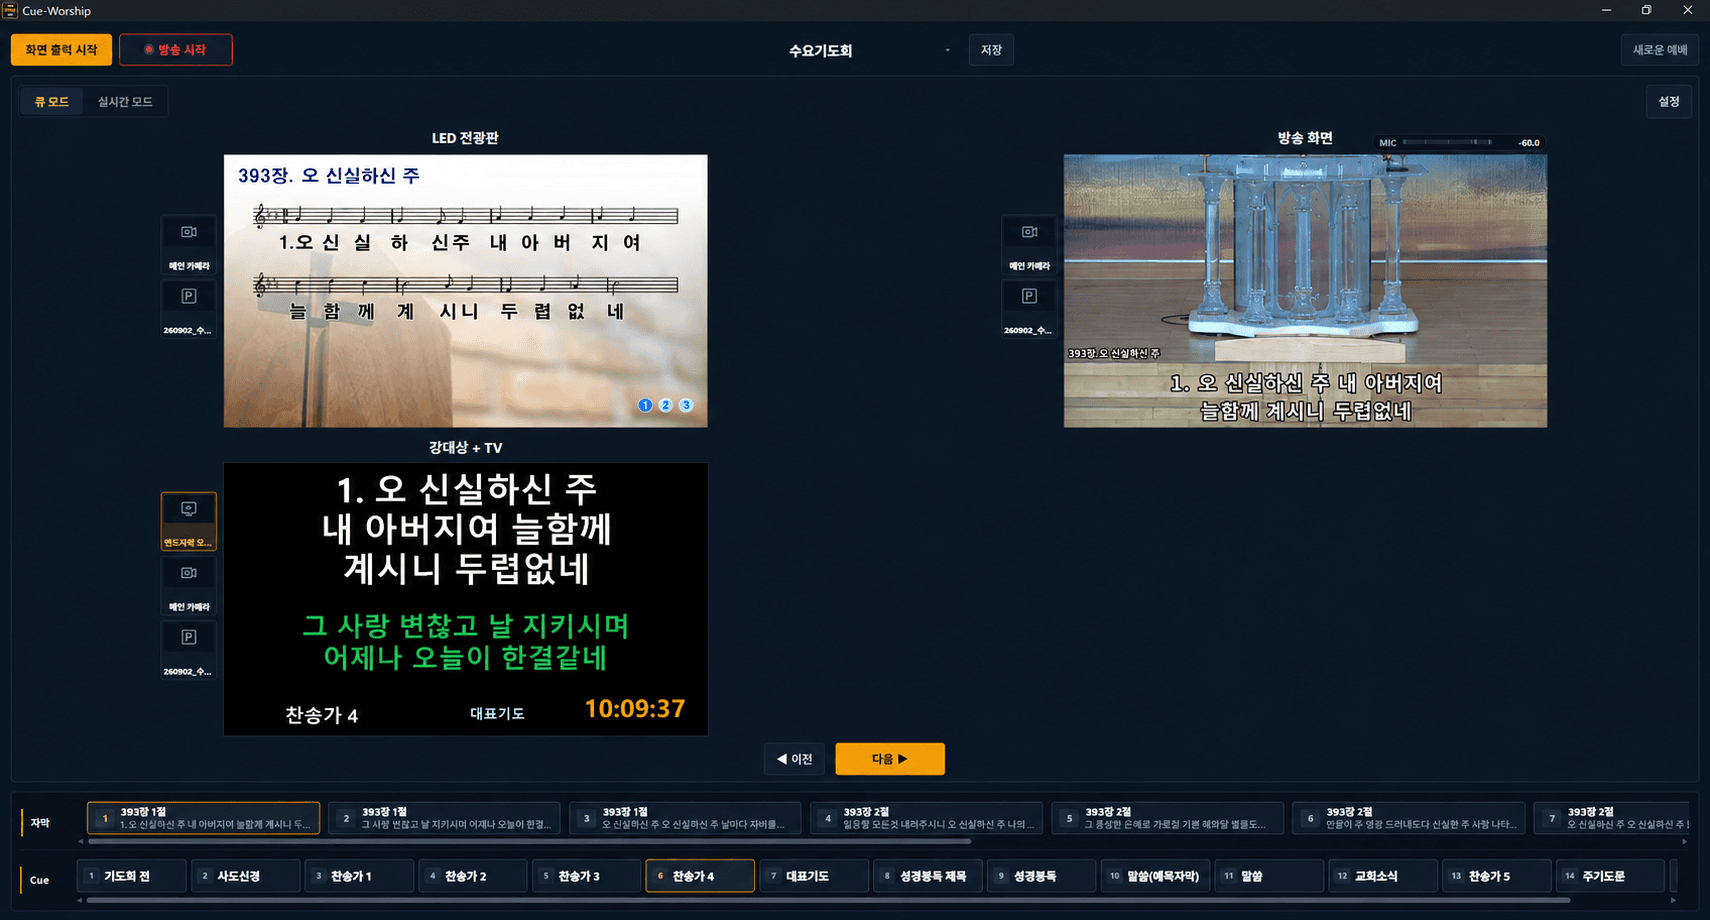Viewport: 1710px width, 920px height.
Task: Create a new service with 새로운 예배
Action: (x=1659, y=50)
